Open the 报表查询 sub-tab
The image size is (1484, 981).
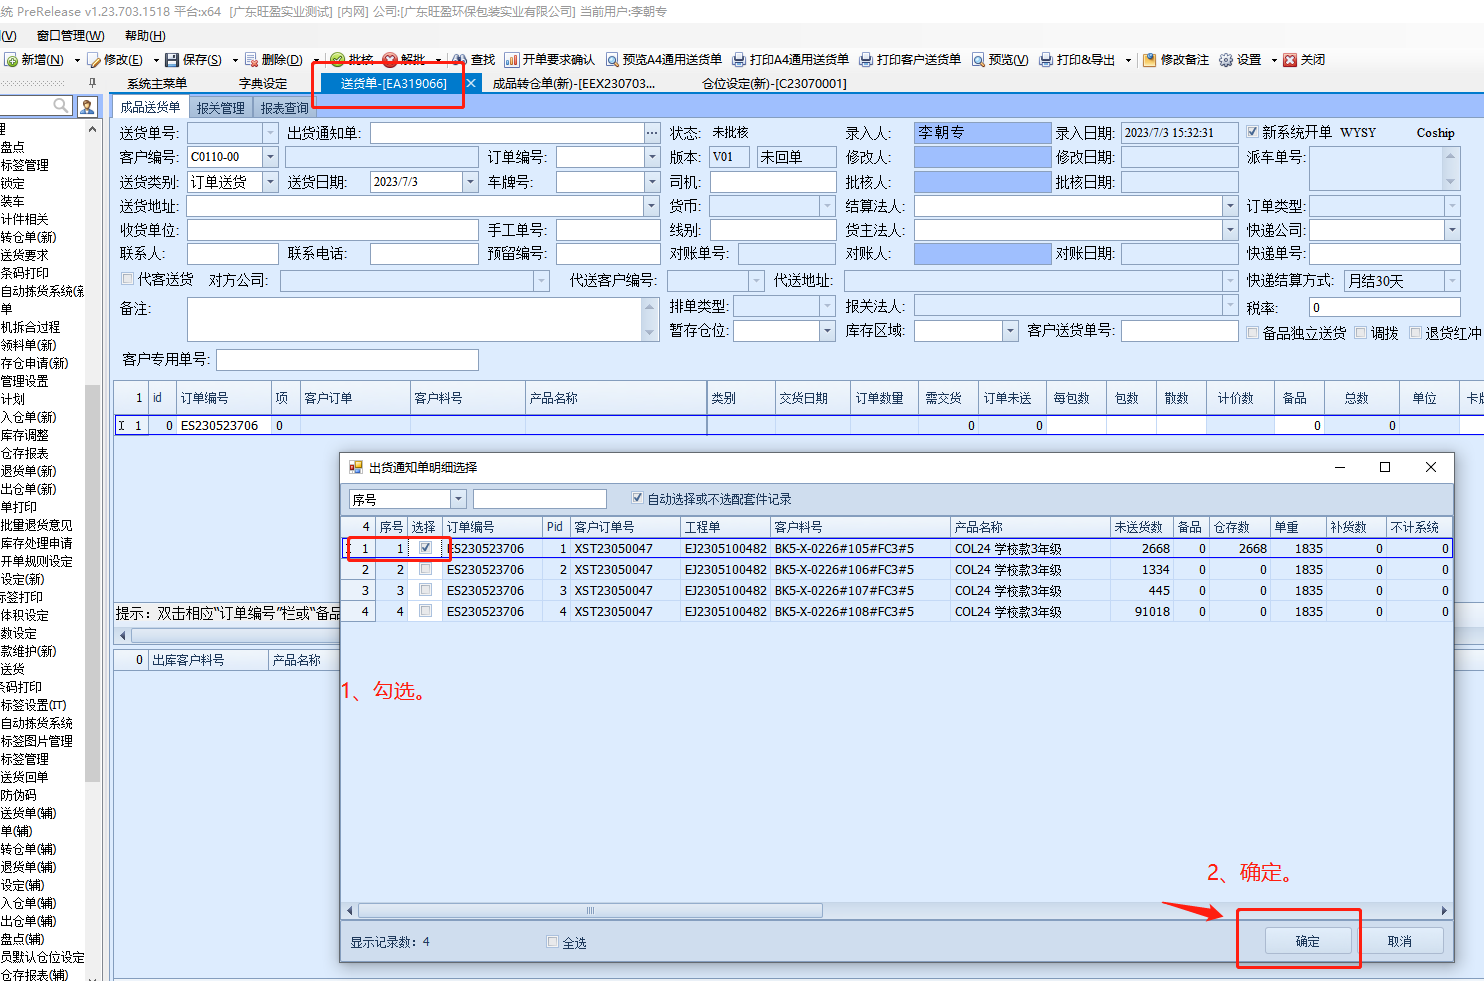click(x=285, y=108)
